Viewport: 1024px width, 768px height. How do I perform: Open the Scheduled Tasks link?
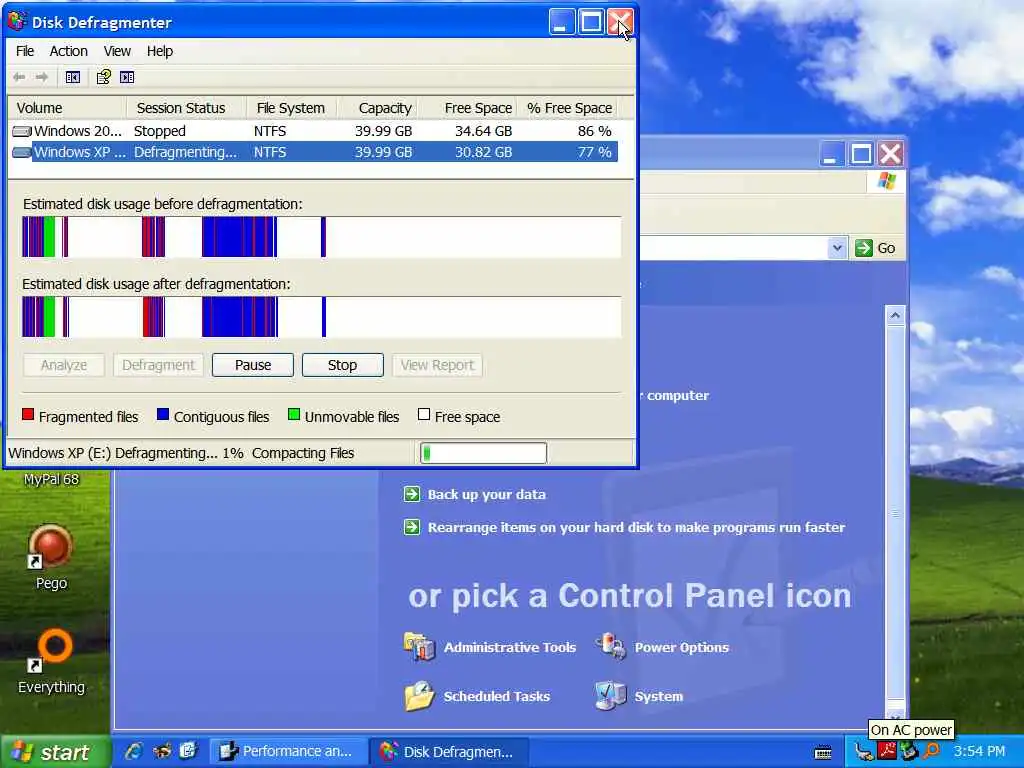click(496, 696)
